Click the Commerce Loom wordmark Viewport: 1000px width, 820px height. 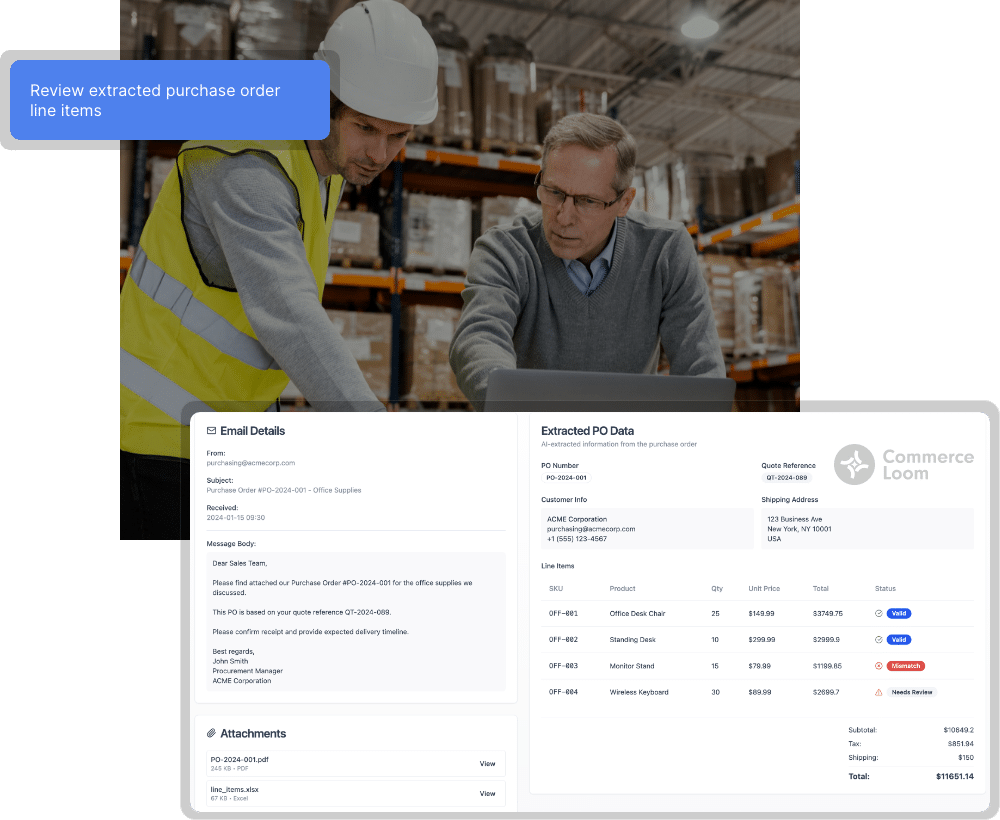click(928, 464)
